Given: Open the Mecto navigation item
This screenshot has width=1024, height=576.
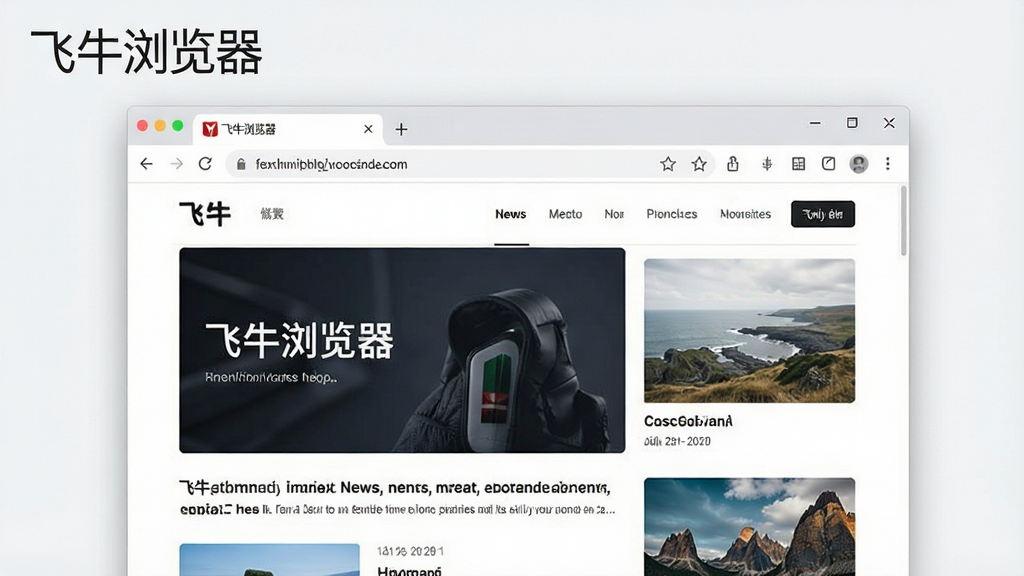Looking at the screenshot, I should tap(566, 214).
